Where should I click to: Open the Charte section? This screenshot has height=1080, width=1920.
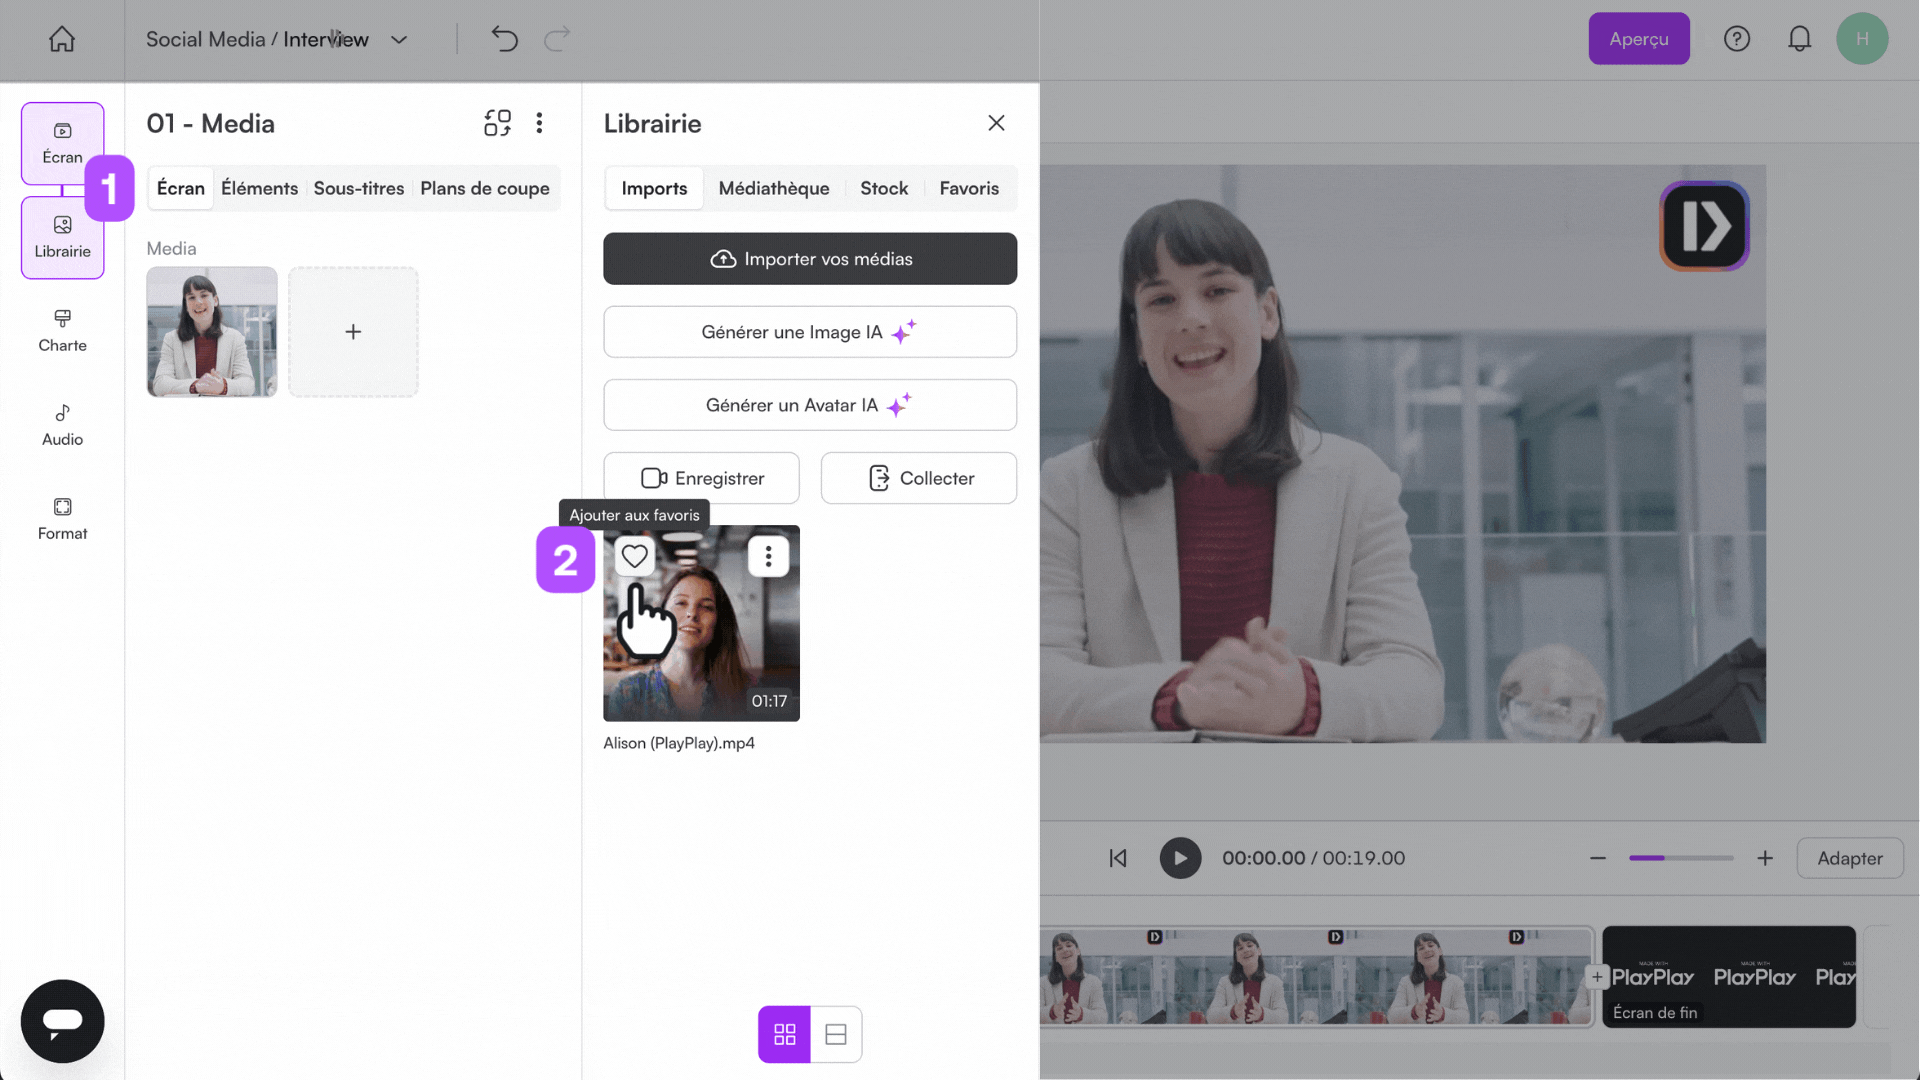tap(61, 330)
